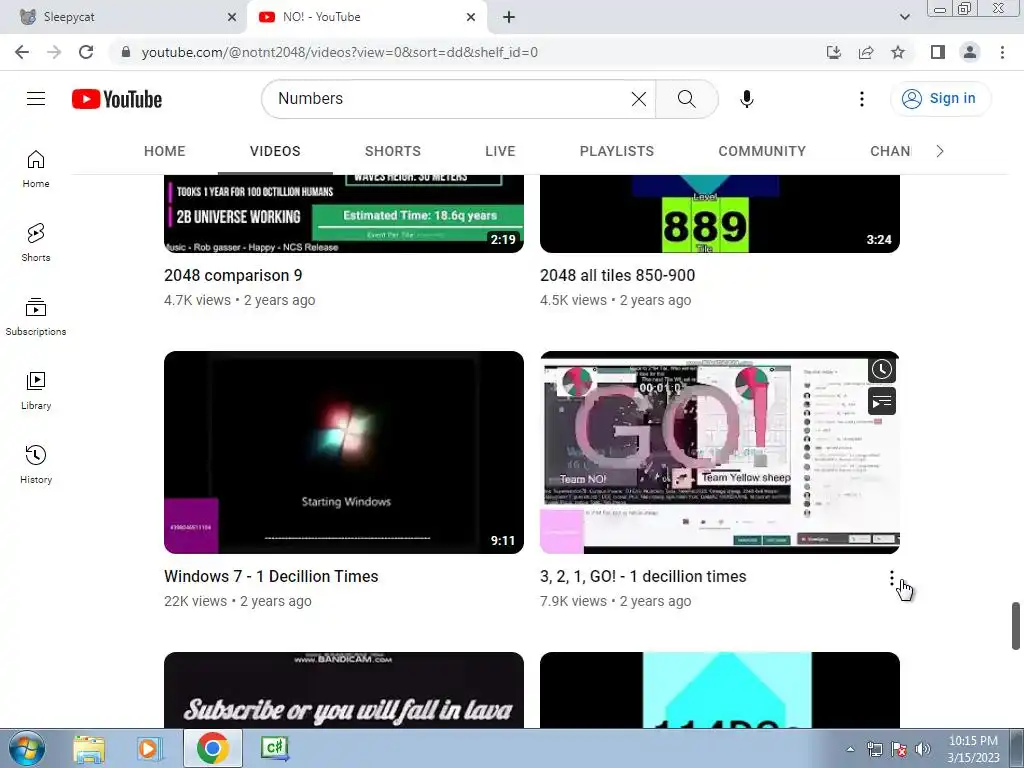This screenshot has width=1024, height=768.
Task: Open Home in the sidebar
Action: [36, 169]
